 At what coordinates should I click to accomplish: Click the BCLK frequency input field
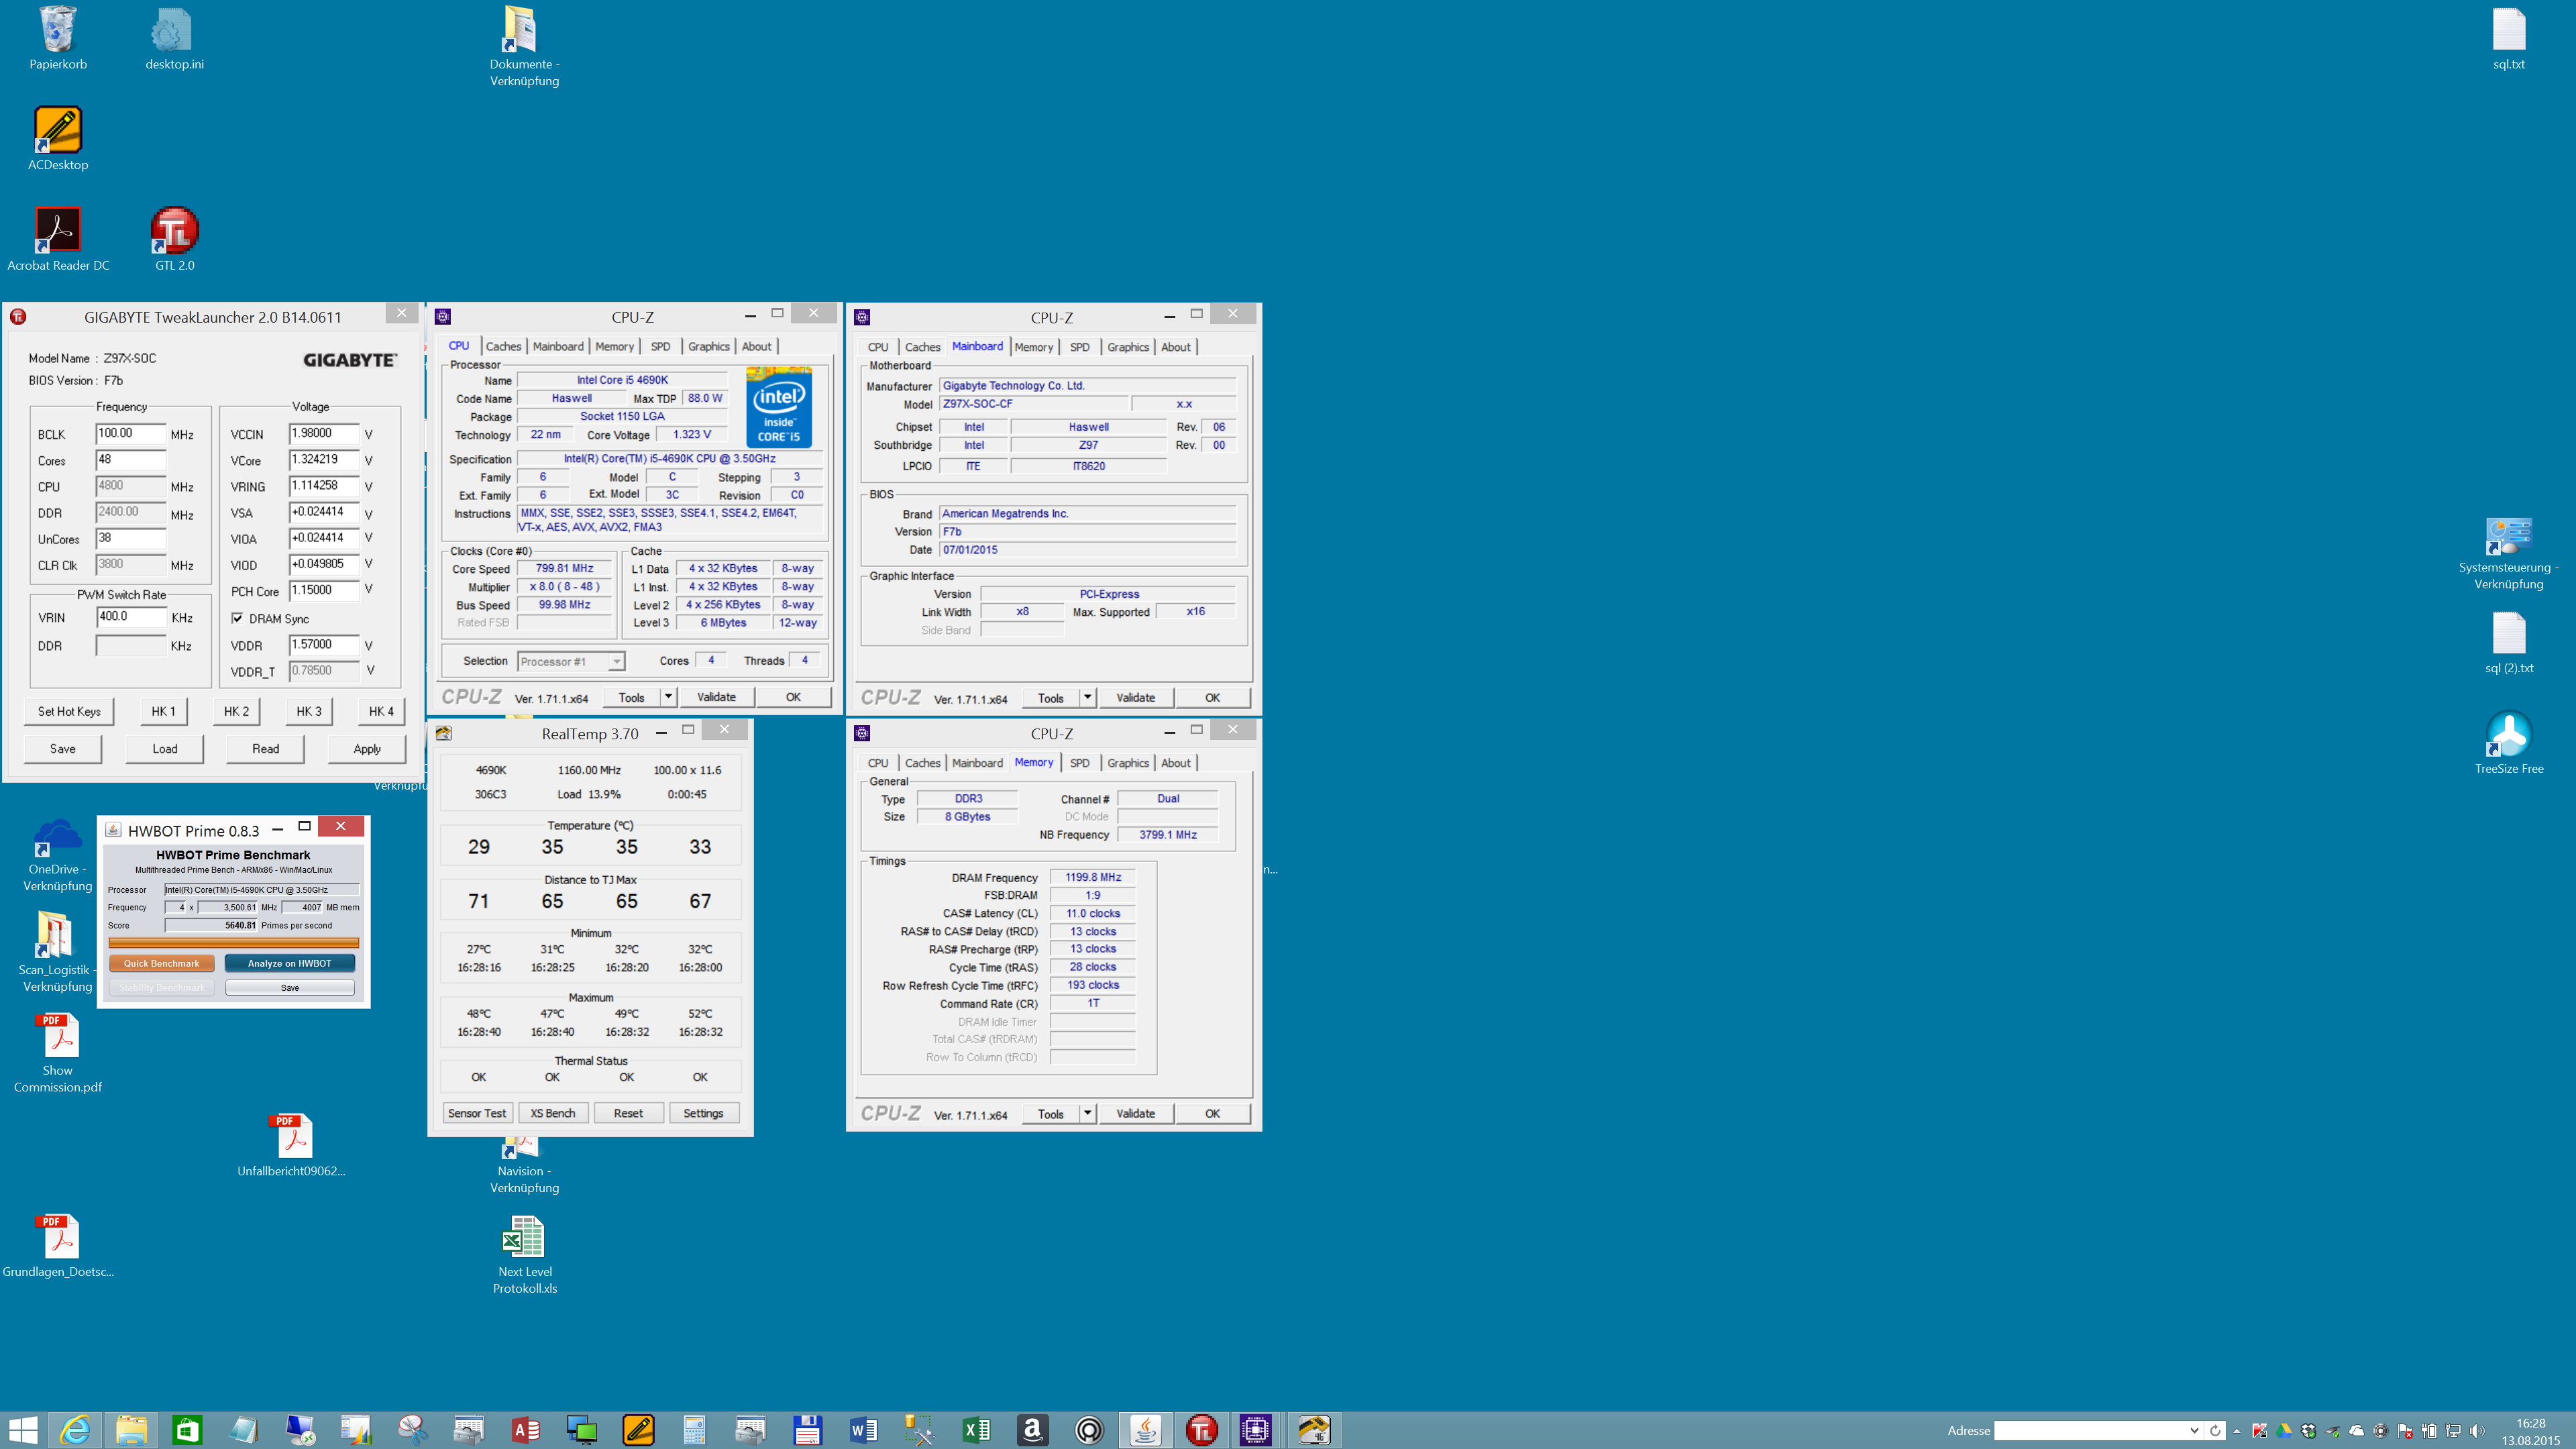pyautogui.click(x=131, y=433)
